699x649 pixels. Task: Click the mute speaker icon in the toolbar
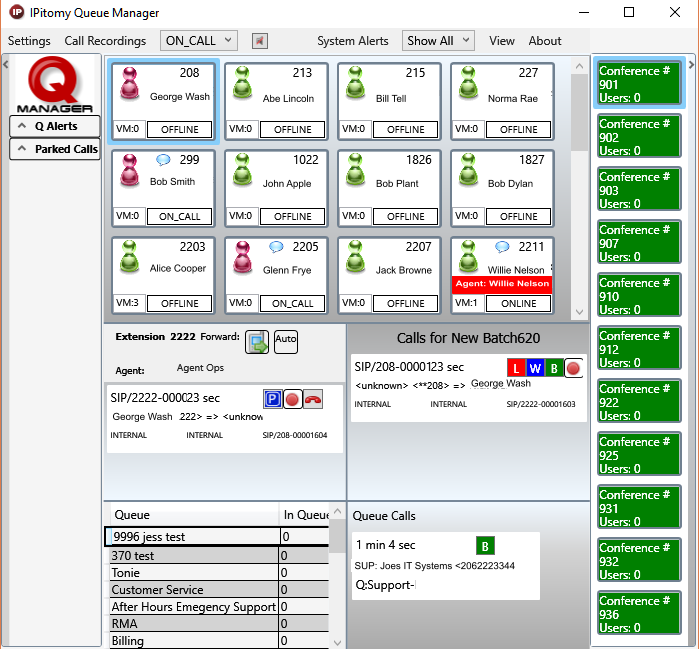pos(259,41)
